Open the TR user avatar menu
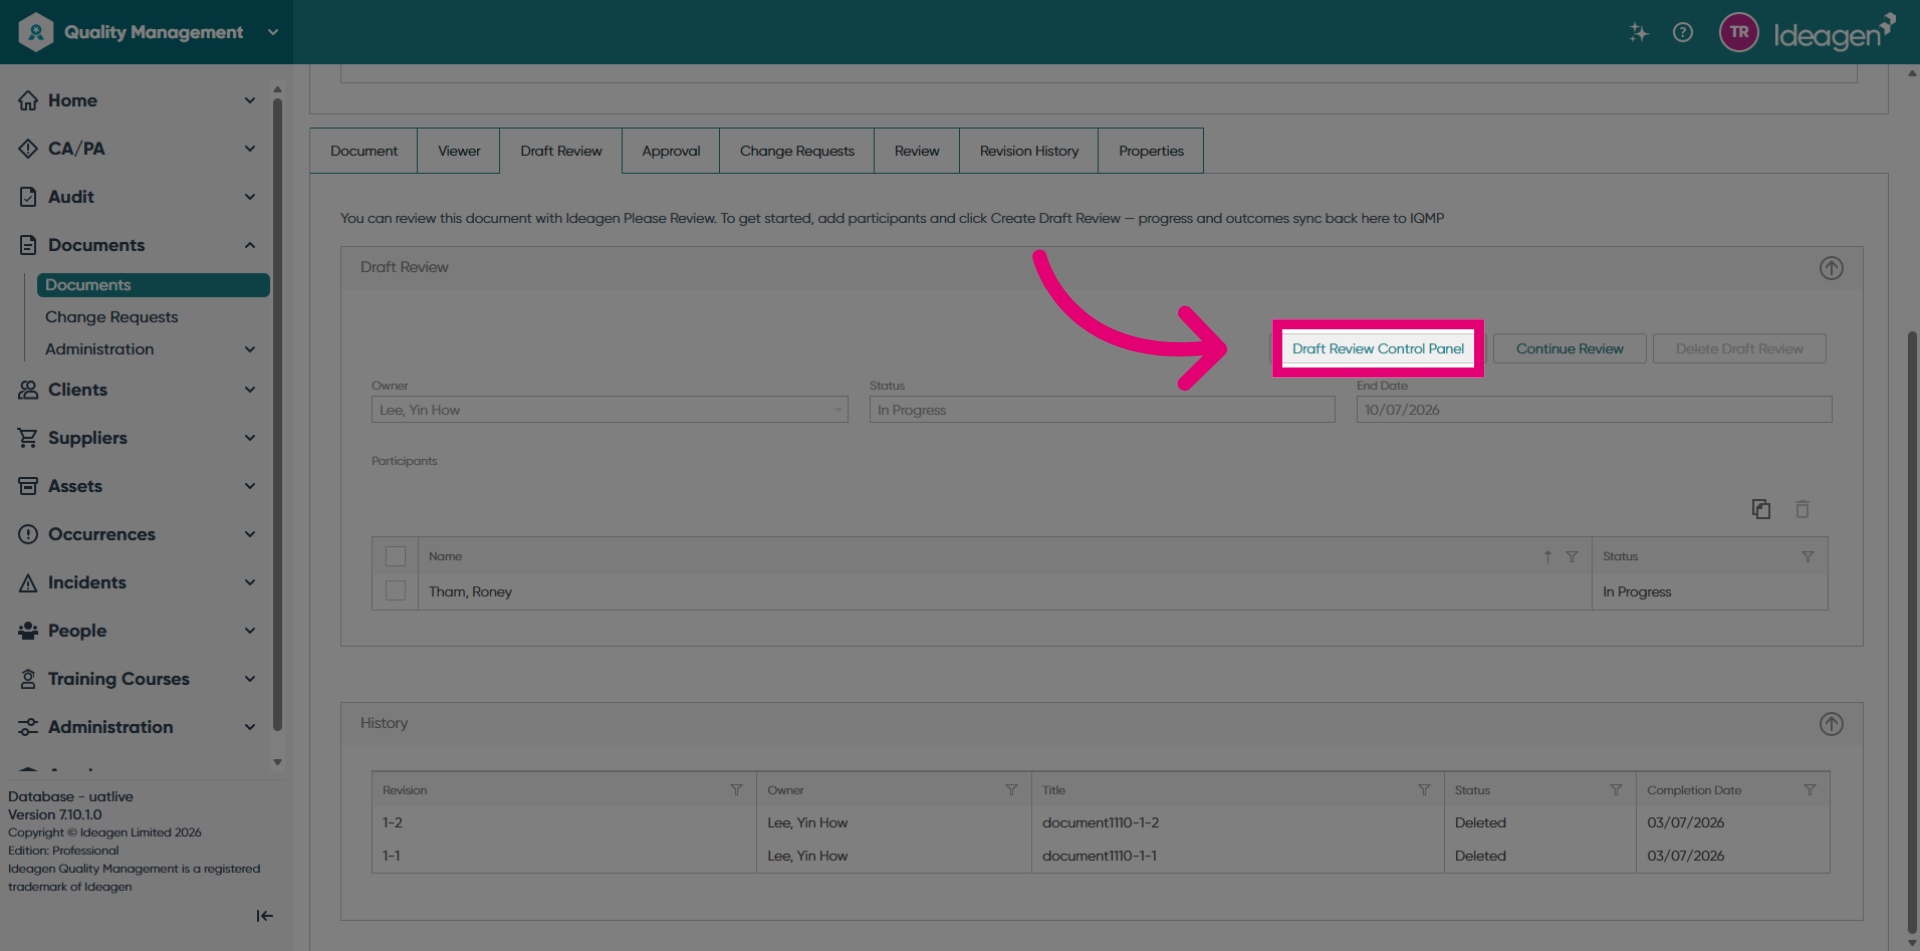Screen dimensions: 1920x951 pos(1739,32)
